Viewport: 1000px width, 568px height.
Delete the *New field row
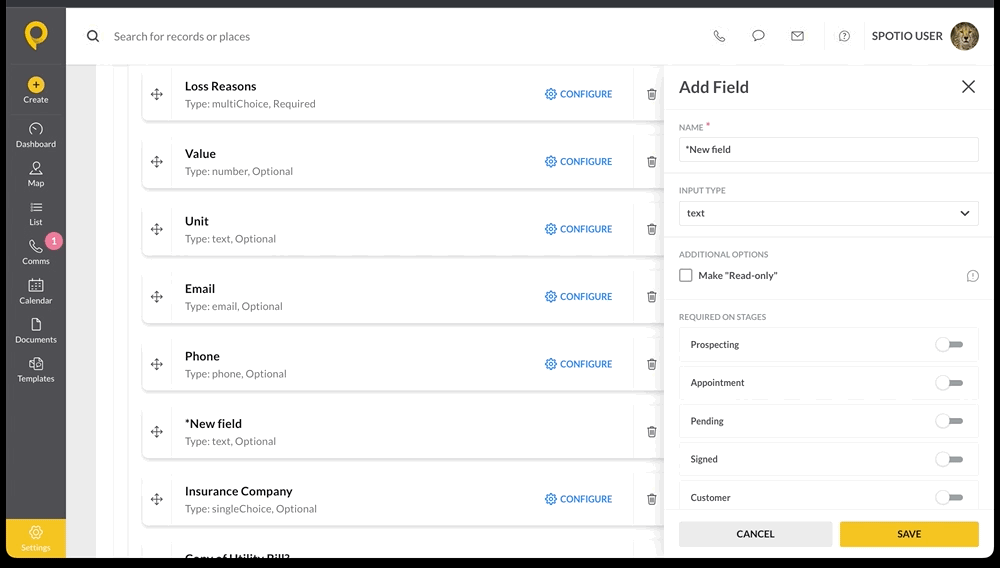pyautogui.click(x=652, y=432)
